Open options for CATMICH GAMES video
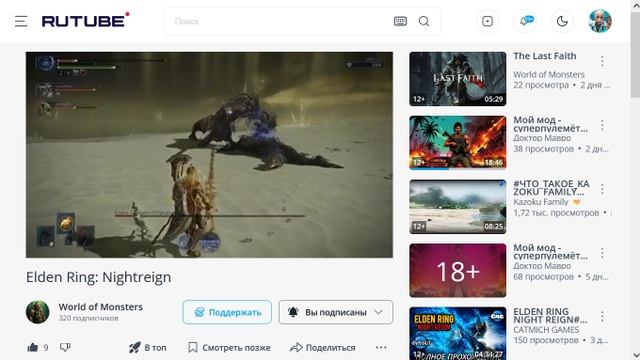The width and height of the screenshot is (640, 360). click(602, 317)
